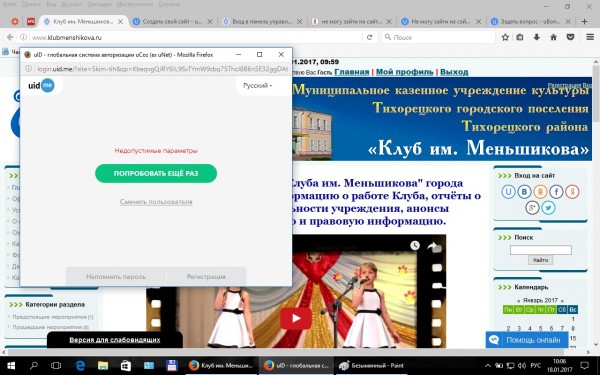Open Firefox hamburger menu
The image size is (600, 375).
(x=590, y=37)
